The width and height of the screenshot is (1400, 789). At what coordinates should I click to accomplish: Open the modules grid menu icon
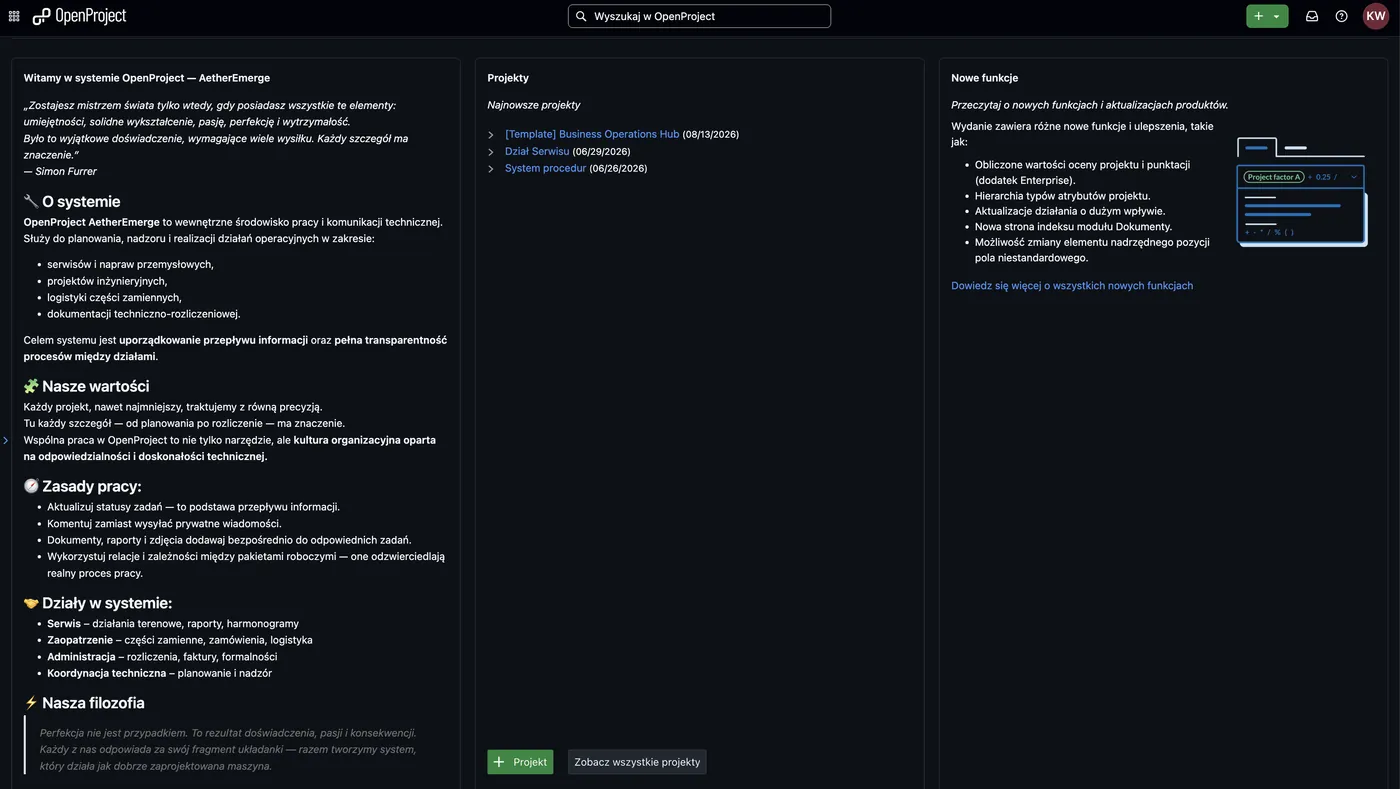coord(14,16)
